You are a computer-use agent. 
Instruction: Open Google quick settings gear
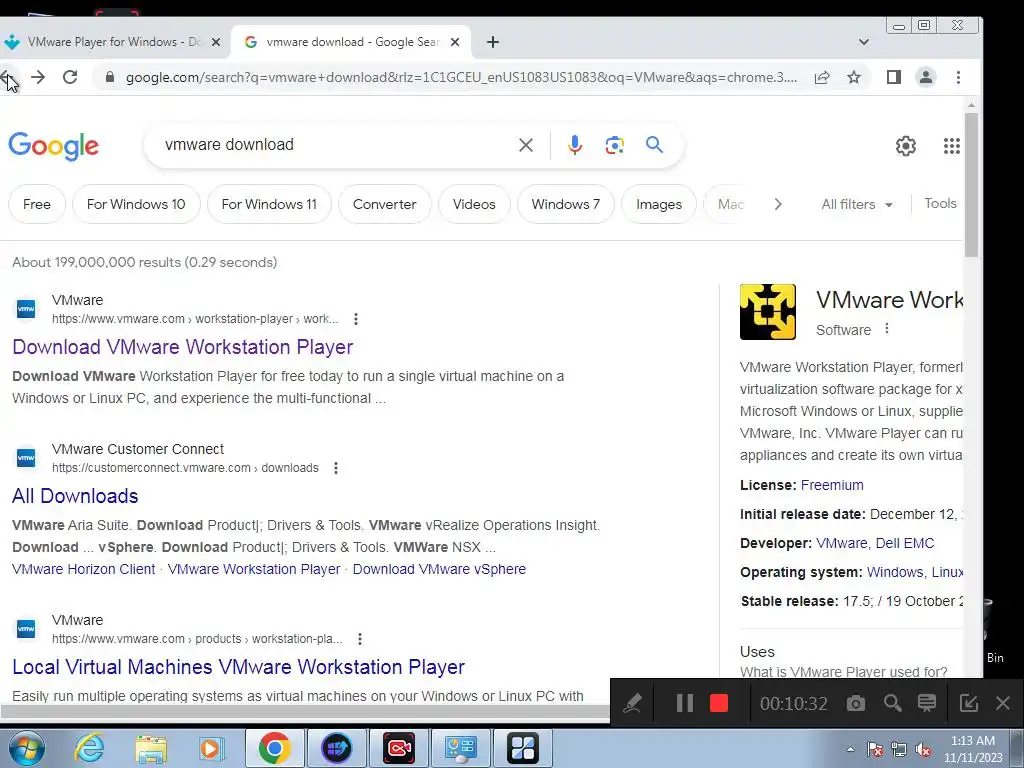pyautogui.click(x=905, y=146)
